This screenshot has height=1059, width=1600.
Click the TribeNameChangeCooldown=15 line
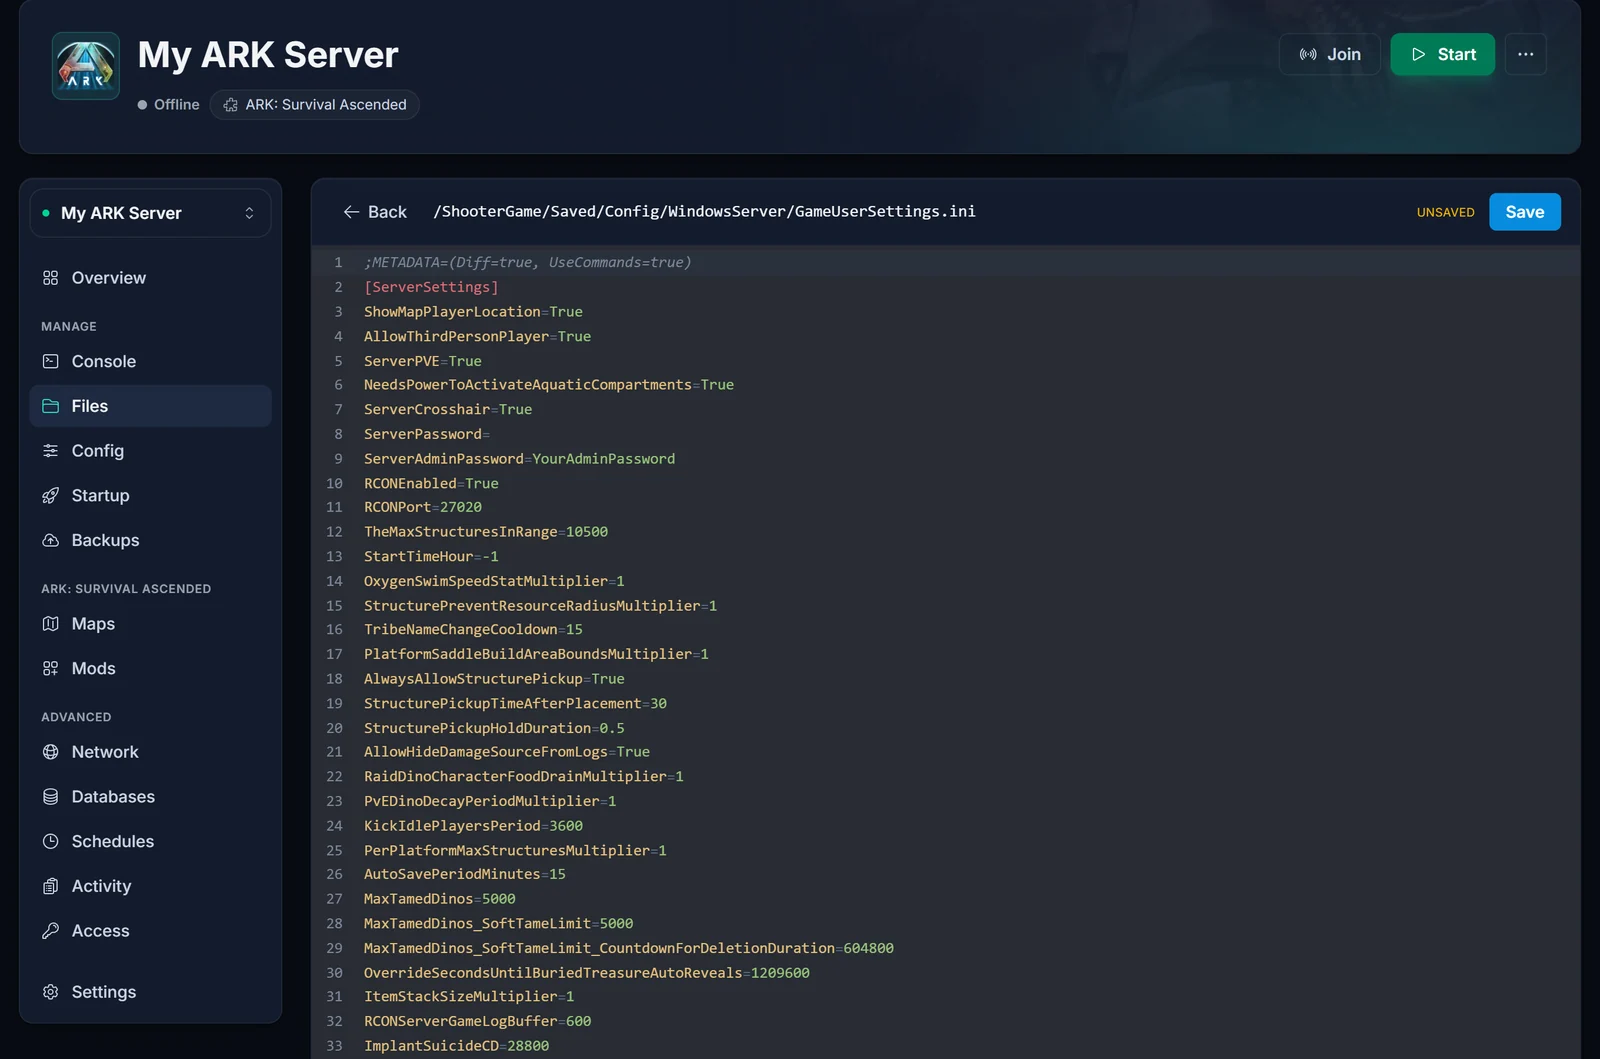pyautogui.click(x=473, y=629)
